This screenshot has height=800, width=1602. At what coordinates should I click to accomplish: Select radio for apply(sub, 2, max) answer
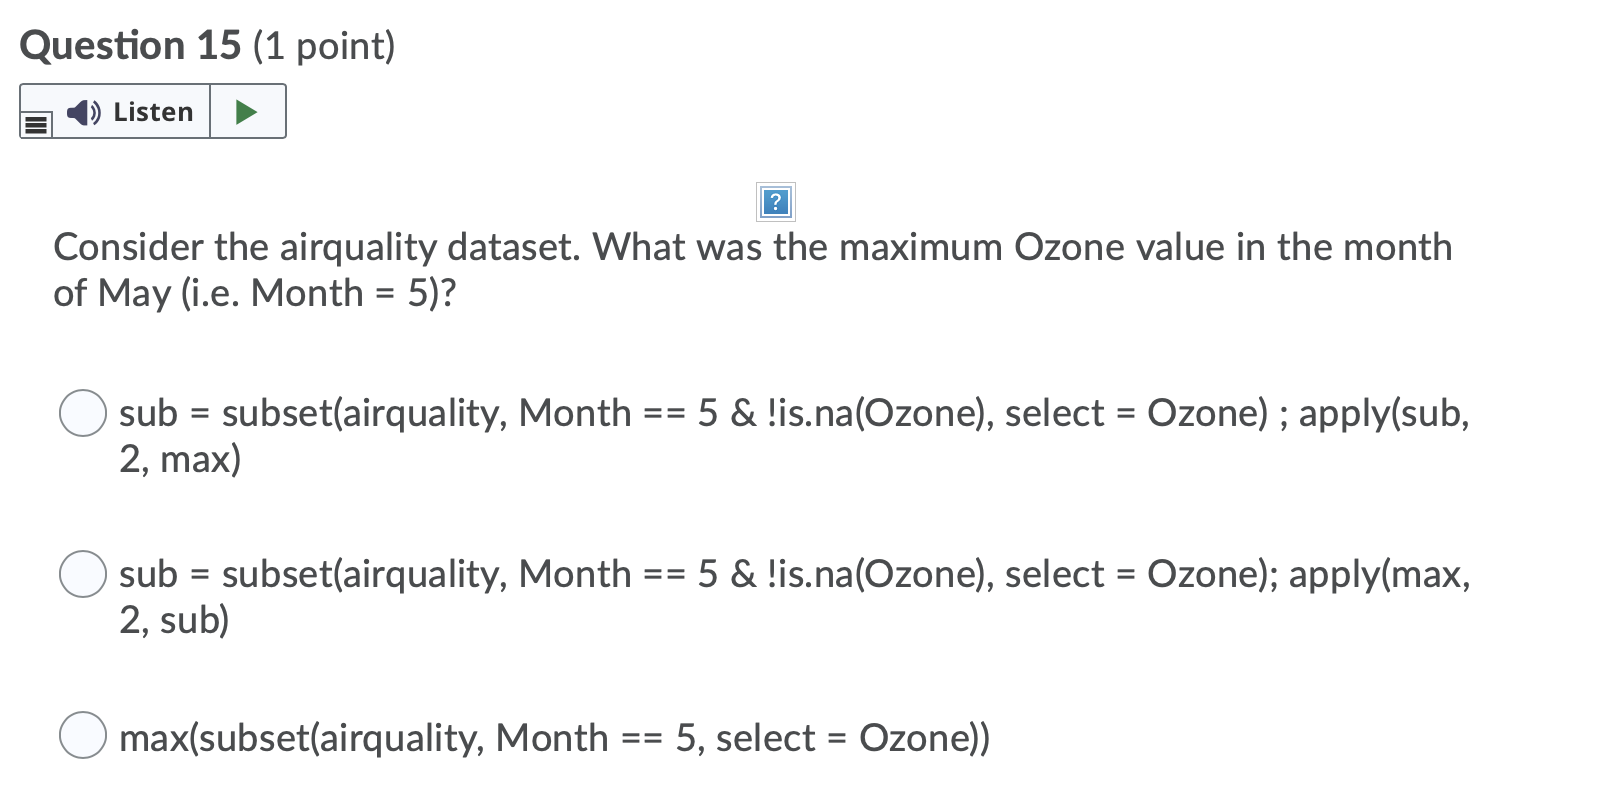[x=83, y=413]
